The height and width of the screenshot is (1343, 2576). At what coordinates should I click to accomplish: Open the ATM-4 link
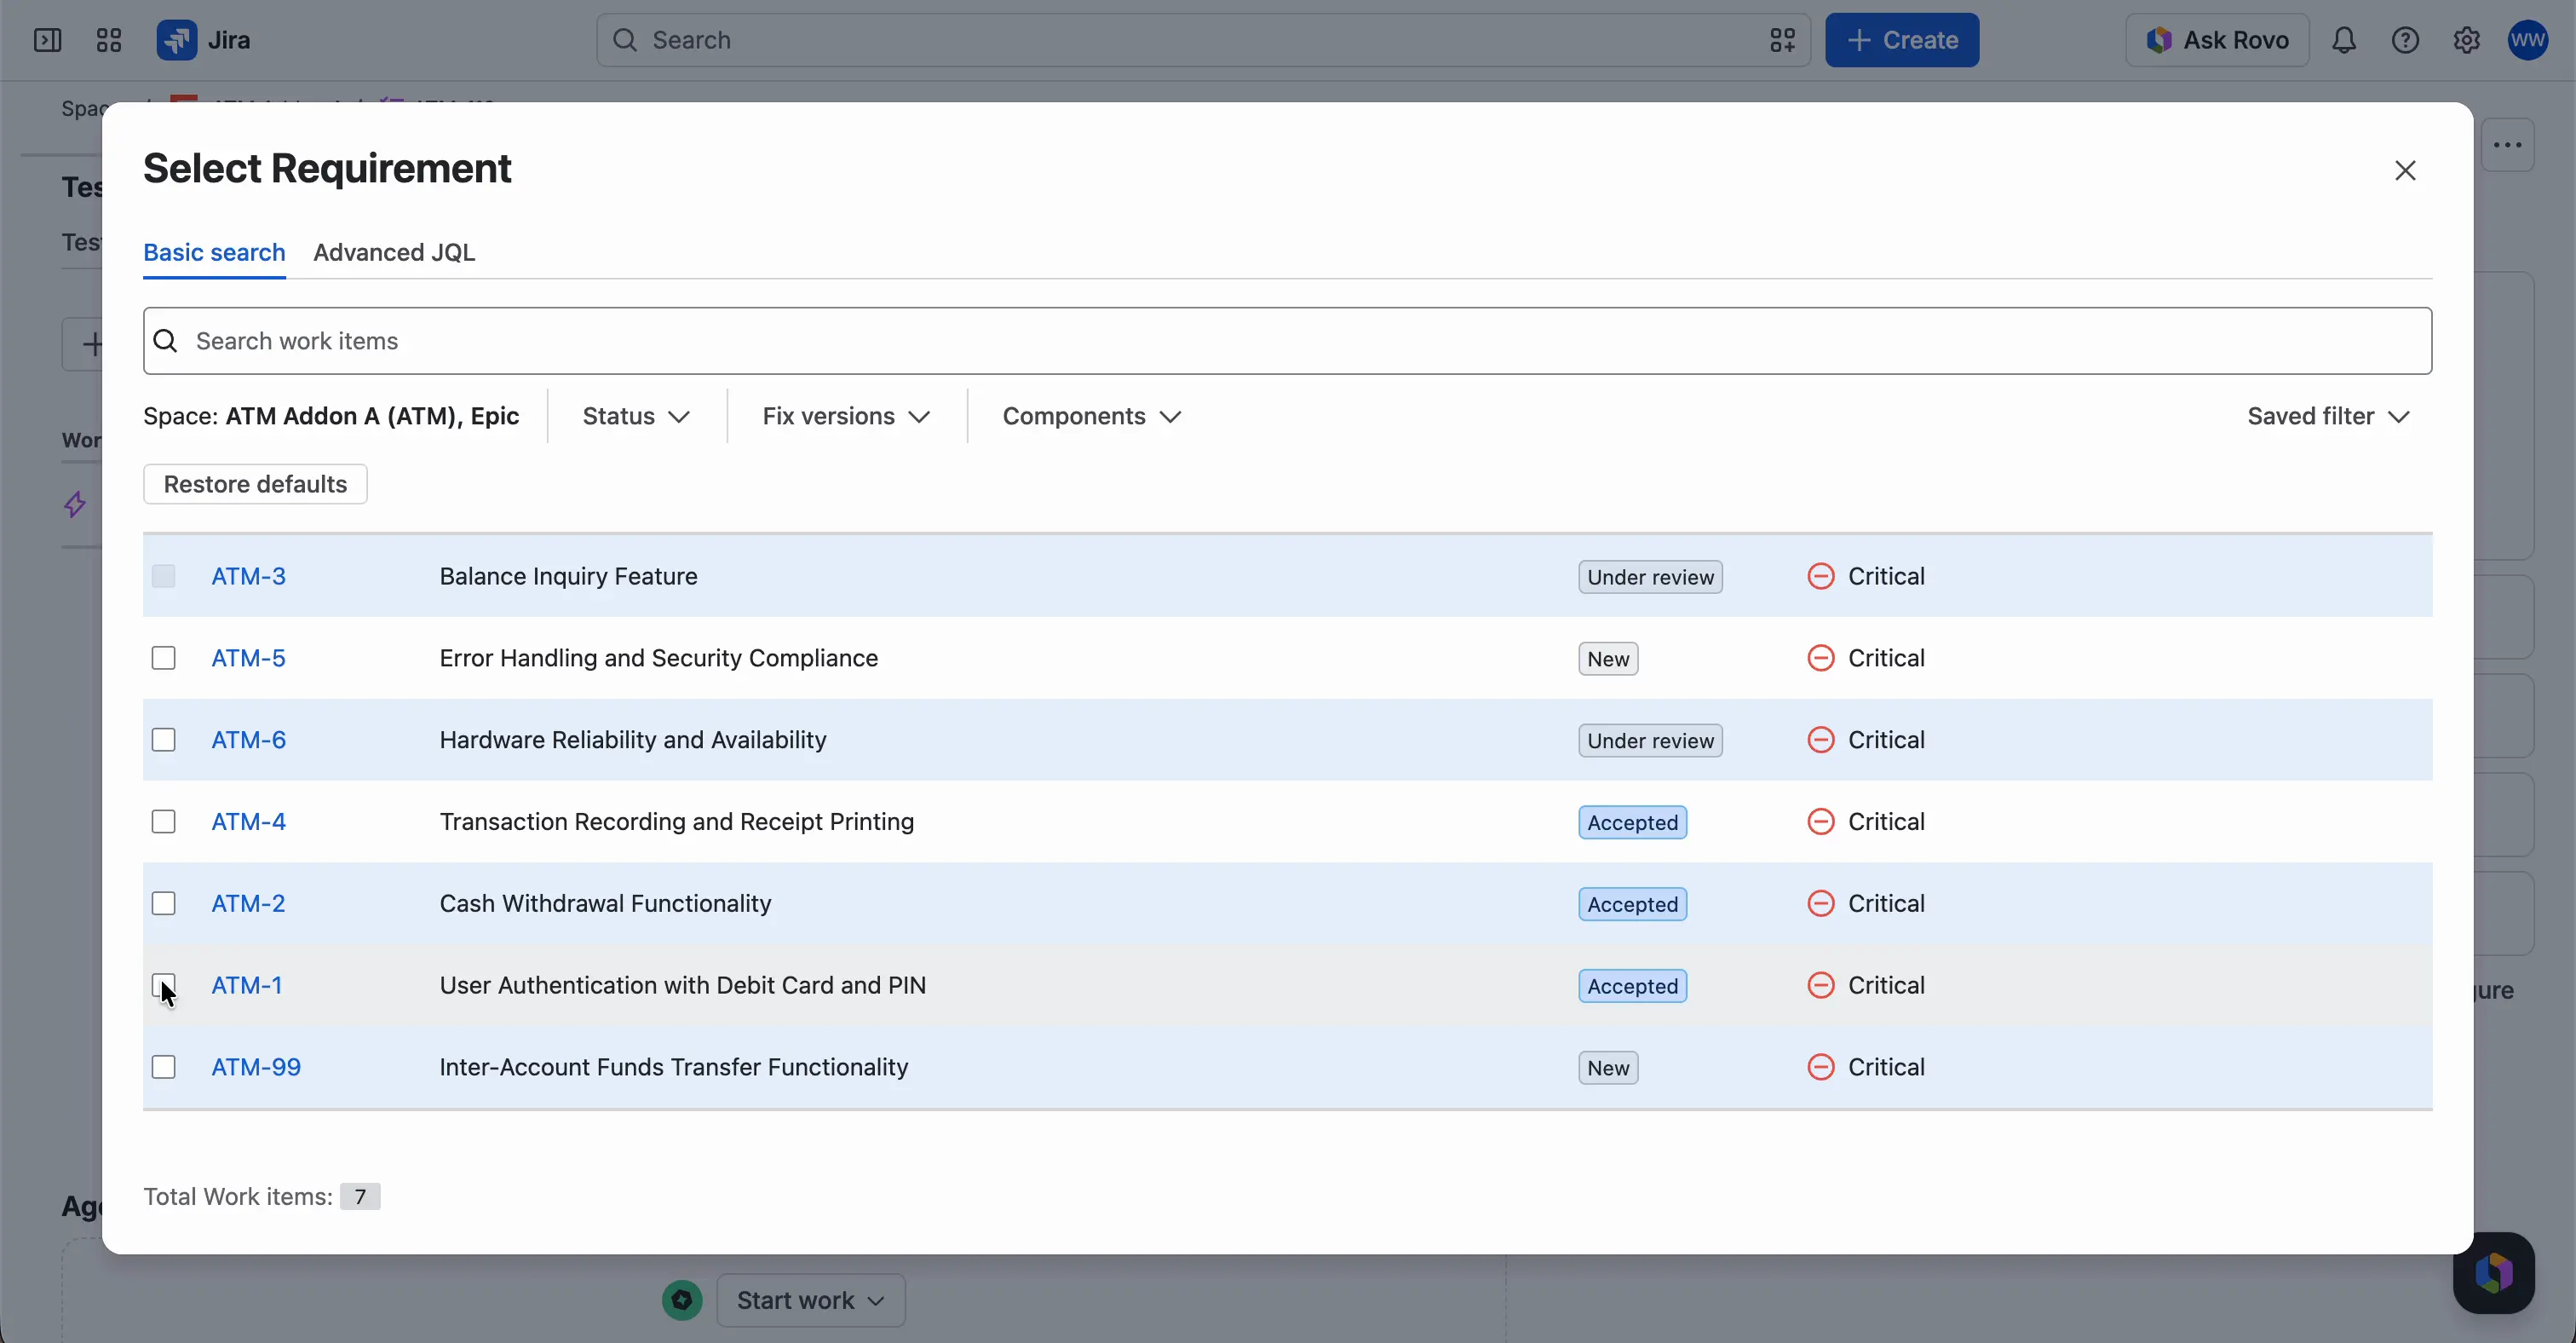point(248,822)
